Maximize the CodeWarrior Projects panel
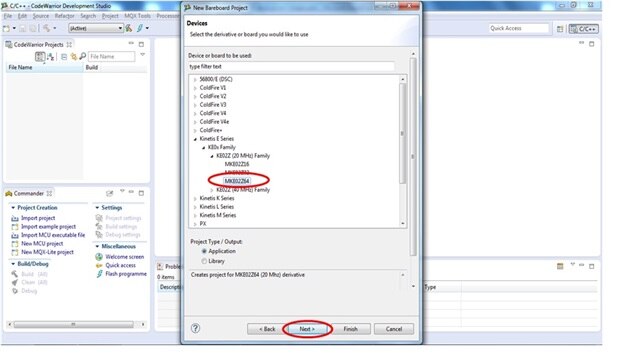The image size is (619, 360). [x=141, y=45]
